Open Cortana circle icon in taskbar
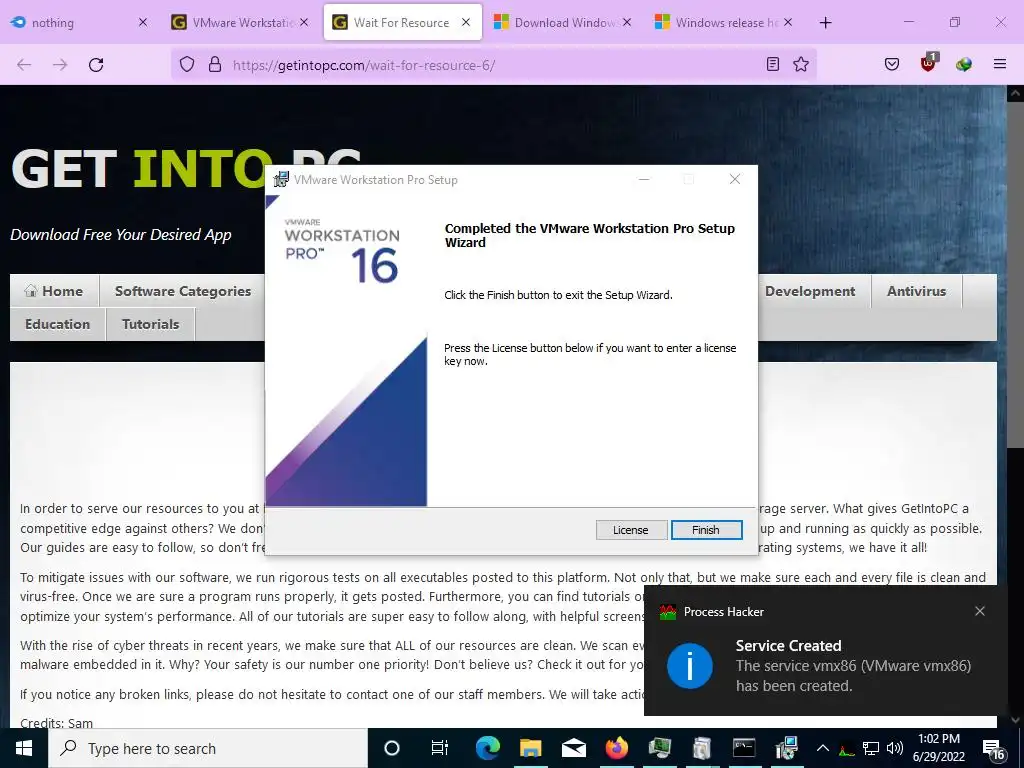The height and width of the screenshot is (768, 1024). (x=392, y=748)
